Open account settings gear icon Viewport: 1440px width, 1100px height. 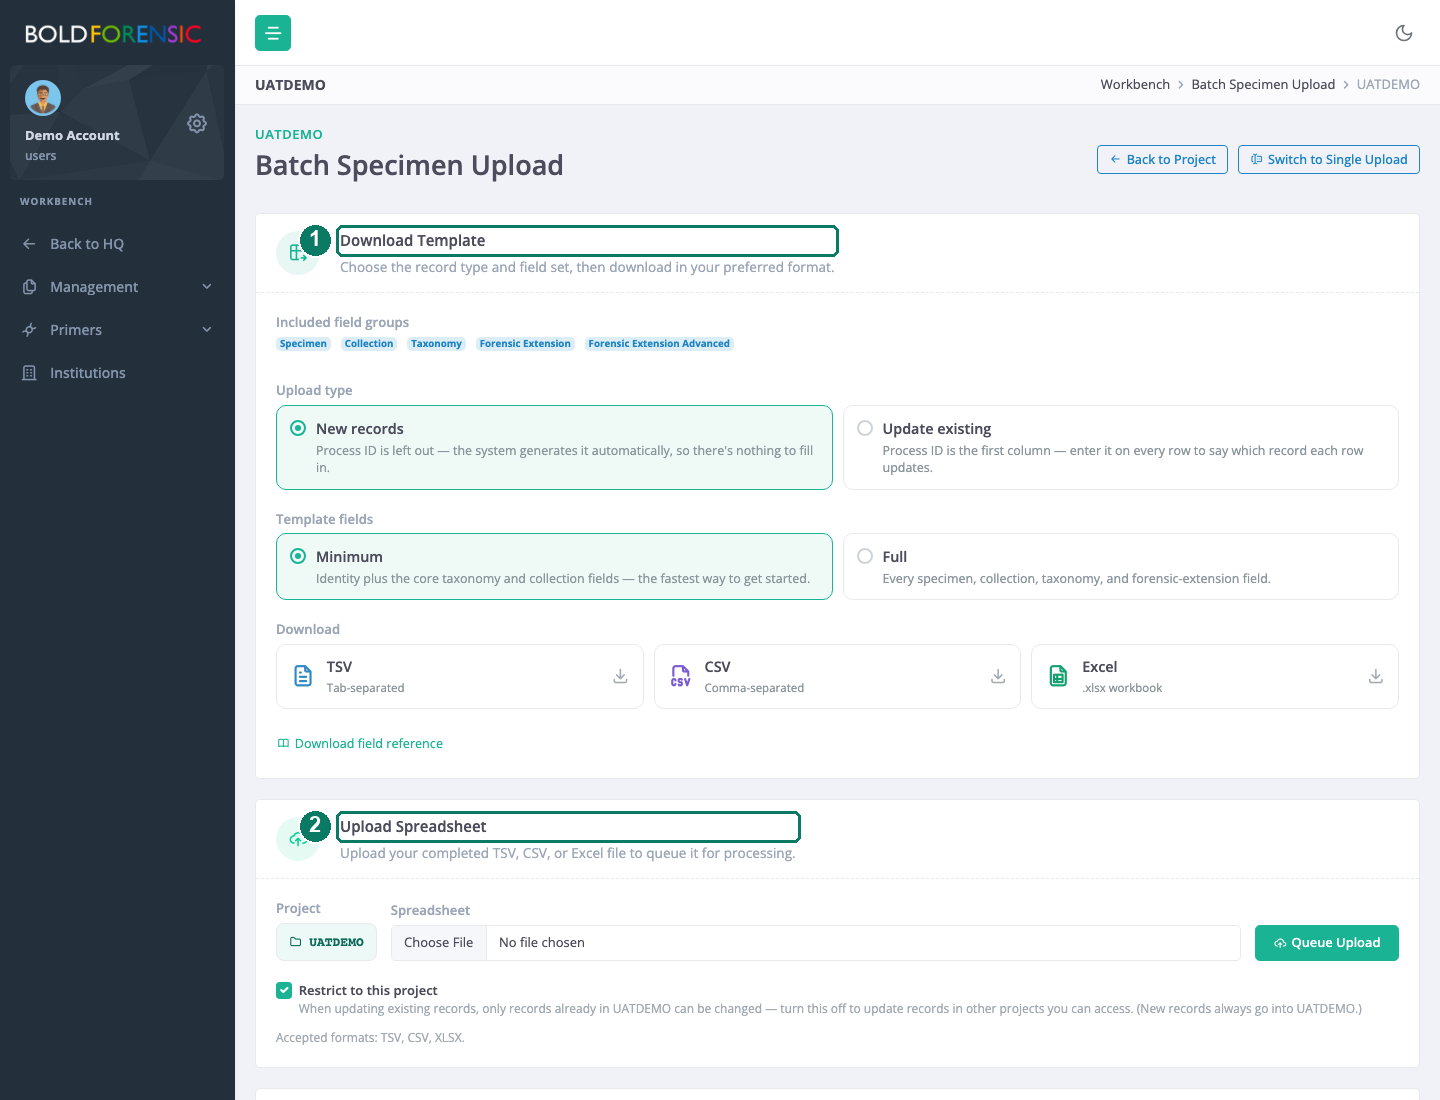[x=197, y=123]
